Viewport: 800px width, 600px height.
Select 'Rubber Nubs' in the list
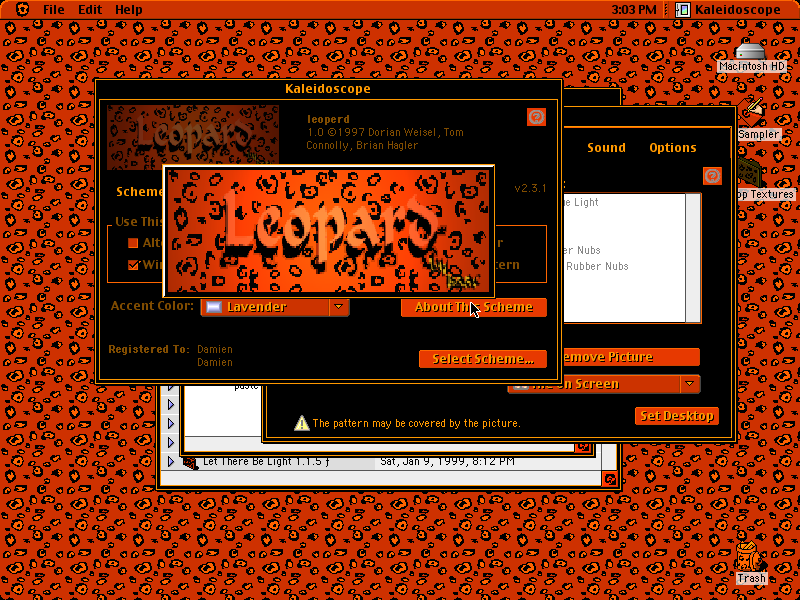(597, 266)
